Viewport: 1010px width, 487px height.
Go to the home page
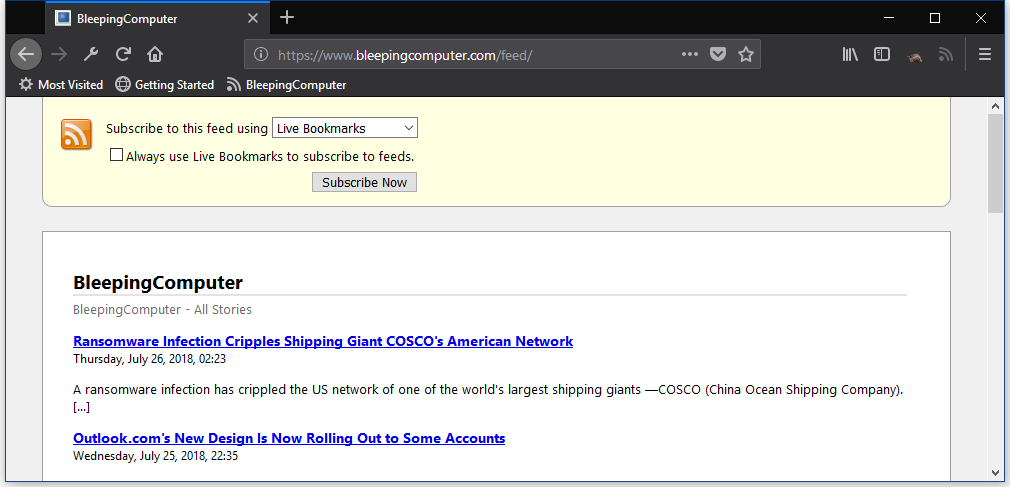(155, 55)
